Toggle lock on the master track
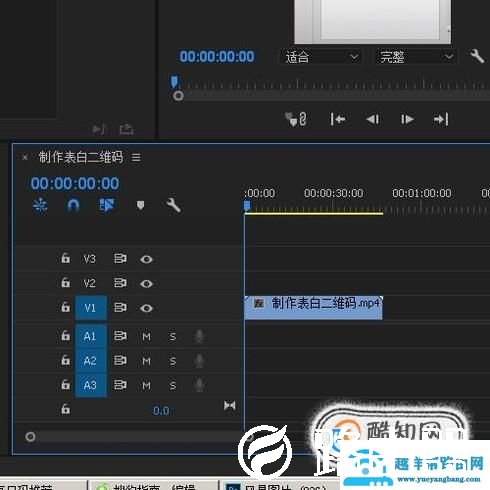Image resolution: width=490 pixels, height=490 pixels. [x=65, y=408]
